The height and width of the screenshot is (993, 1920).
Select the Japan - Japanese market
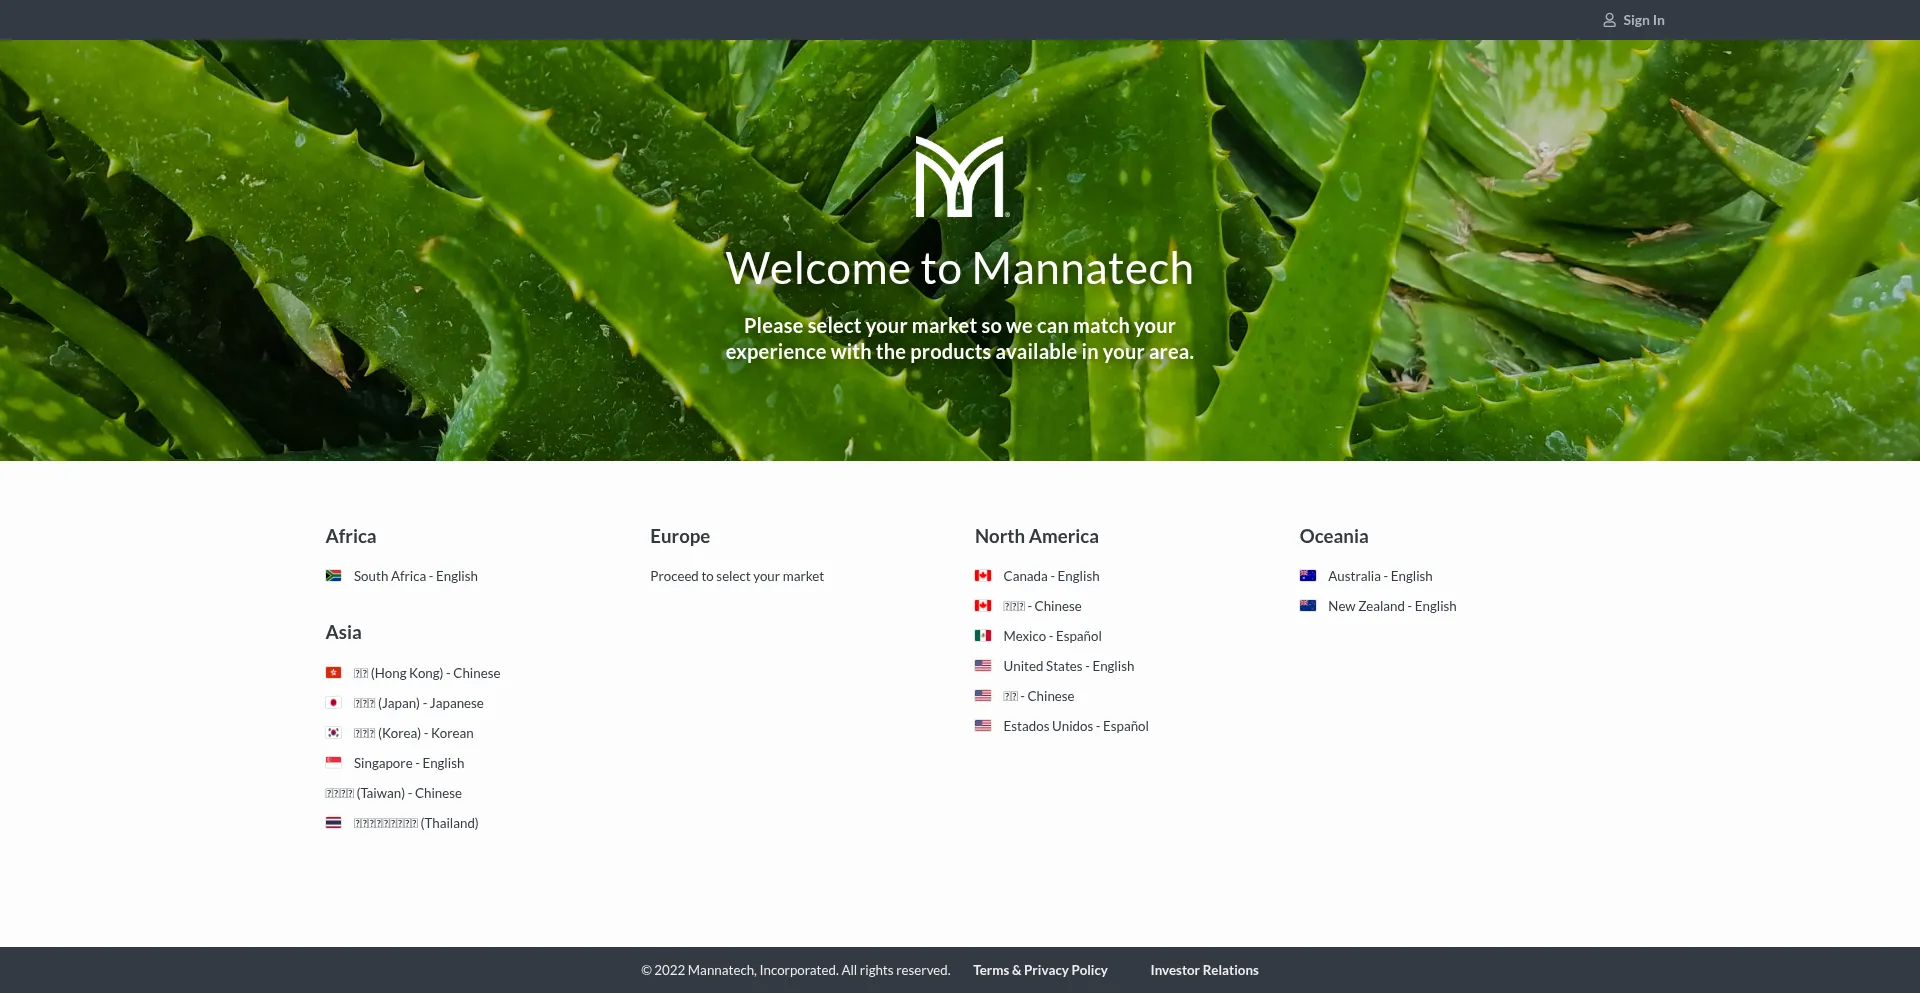[x=418, y=703]
